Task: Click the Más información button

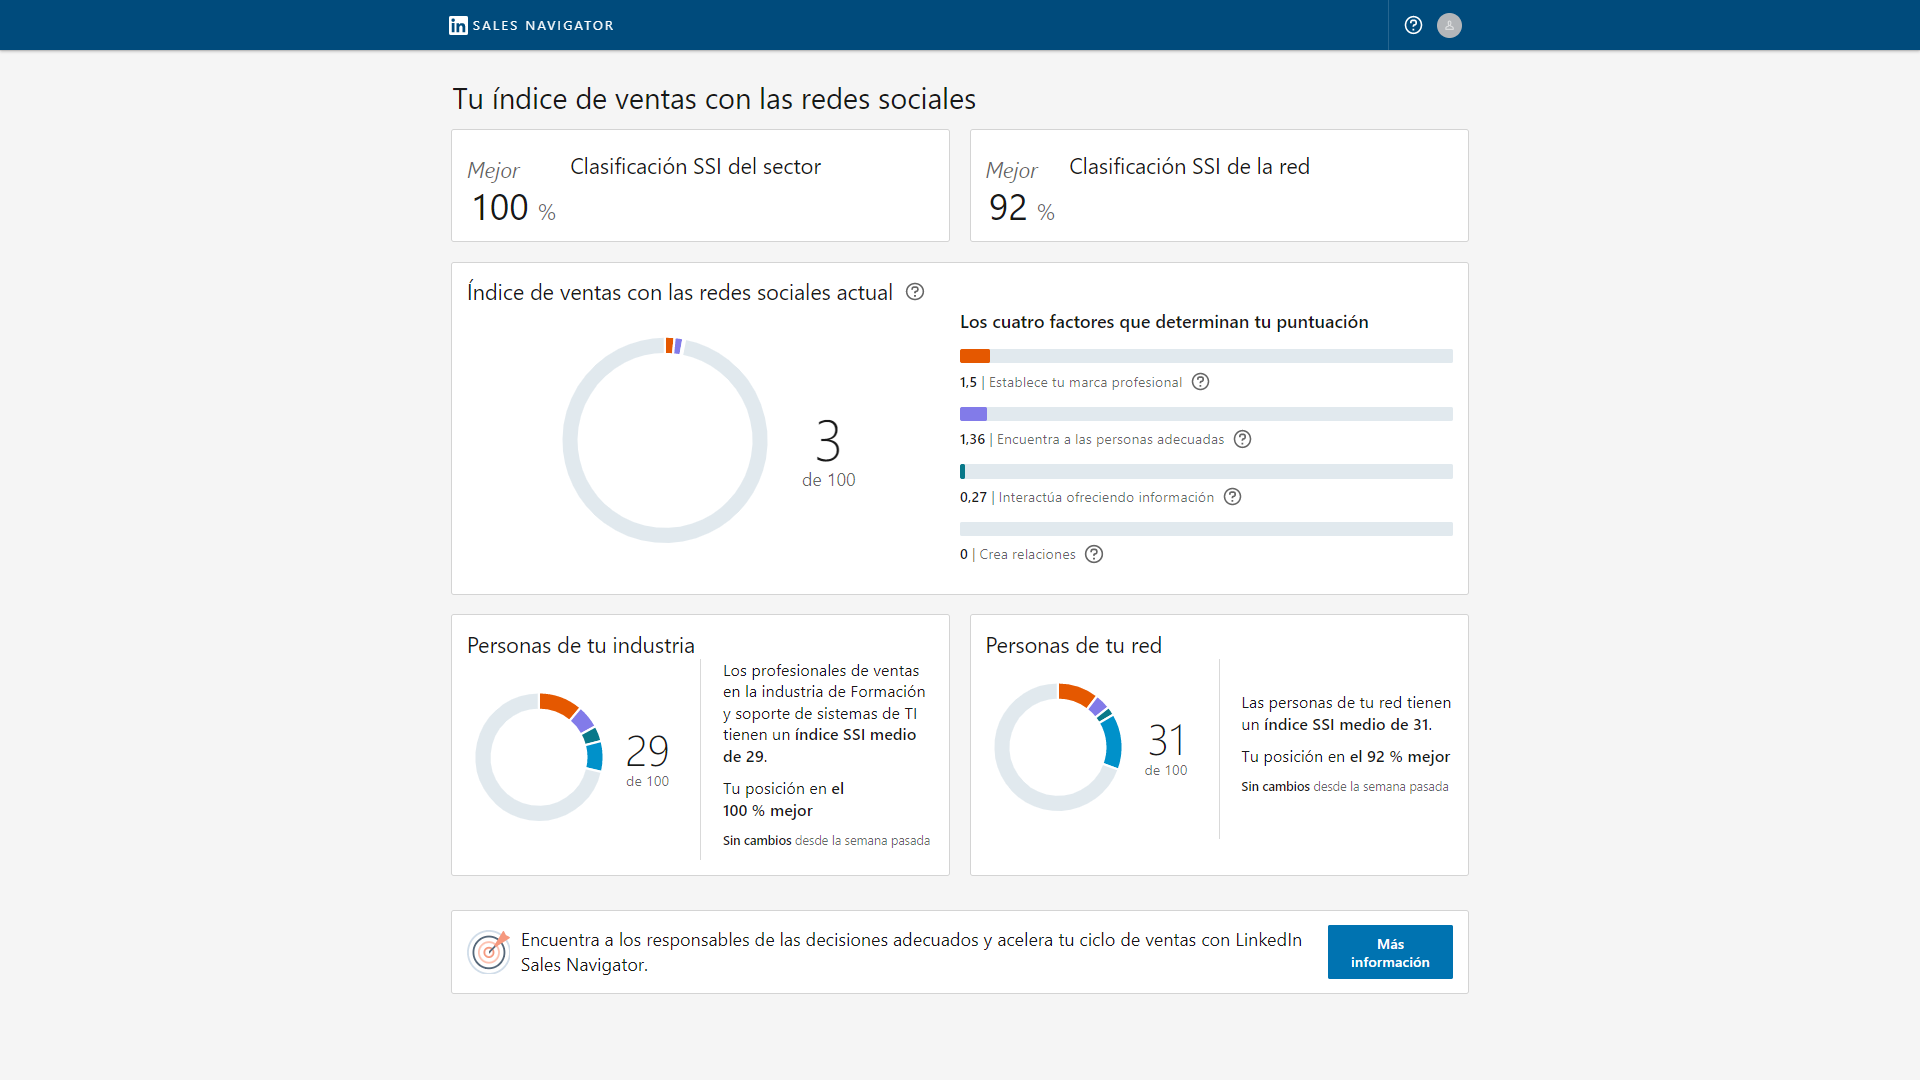Action: click(x=1390, y=952)
